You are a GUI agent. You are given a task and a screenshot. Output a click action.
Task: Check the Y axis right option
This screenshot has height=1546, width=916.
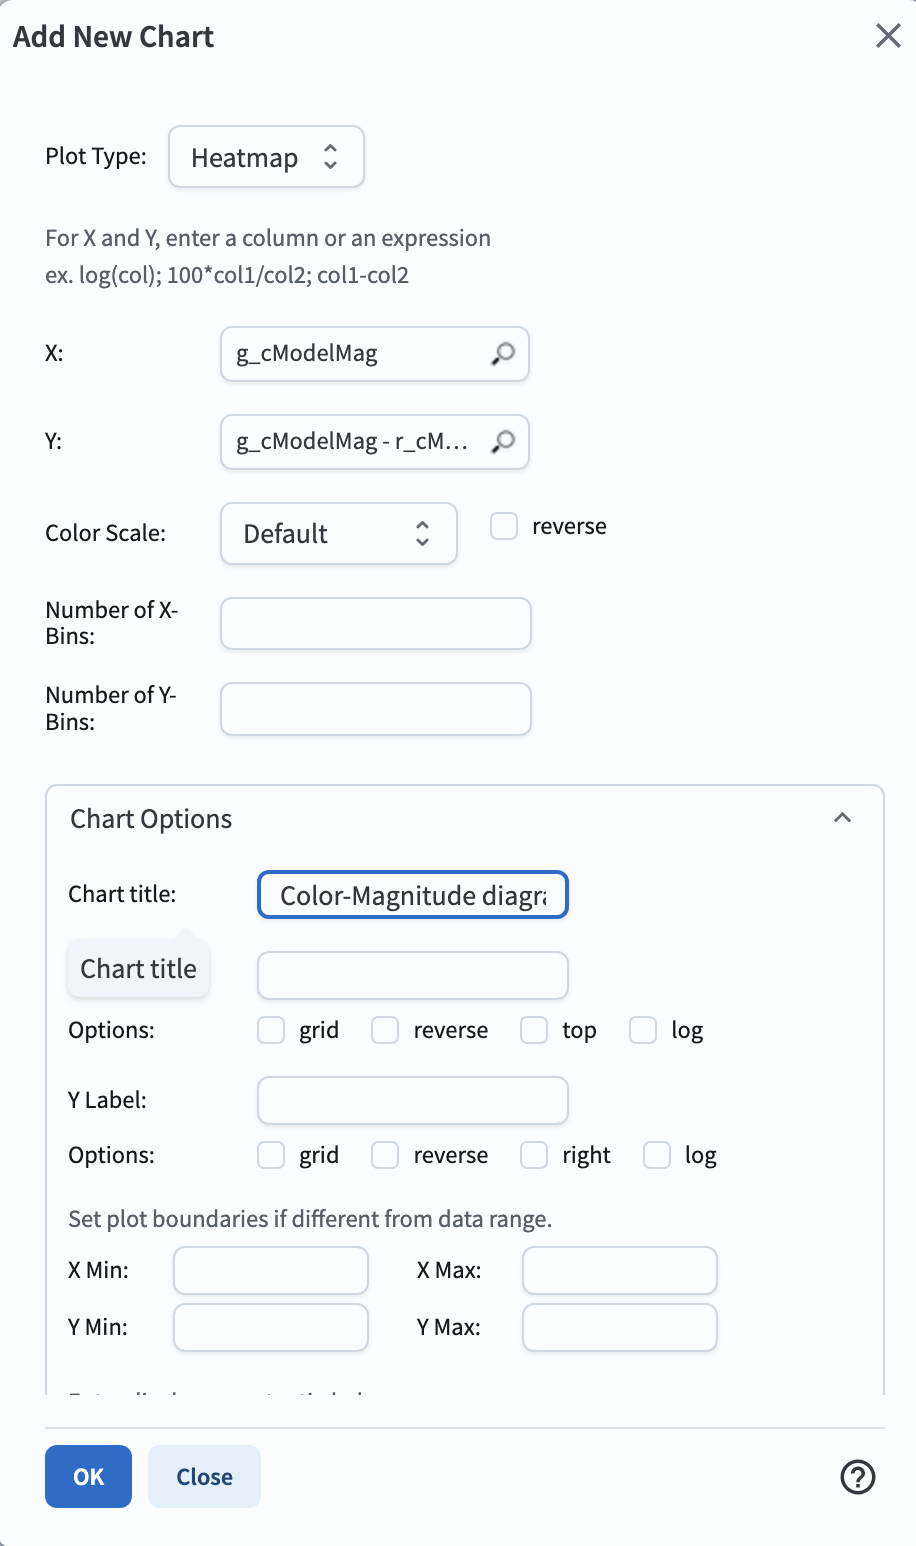(534, 1155)
